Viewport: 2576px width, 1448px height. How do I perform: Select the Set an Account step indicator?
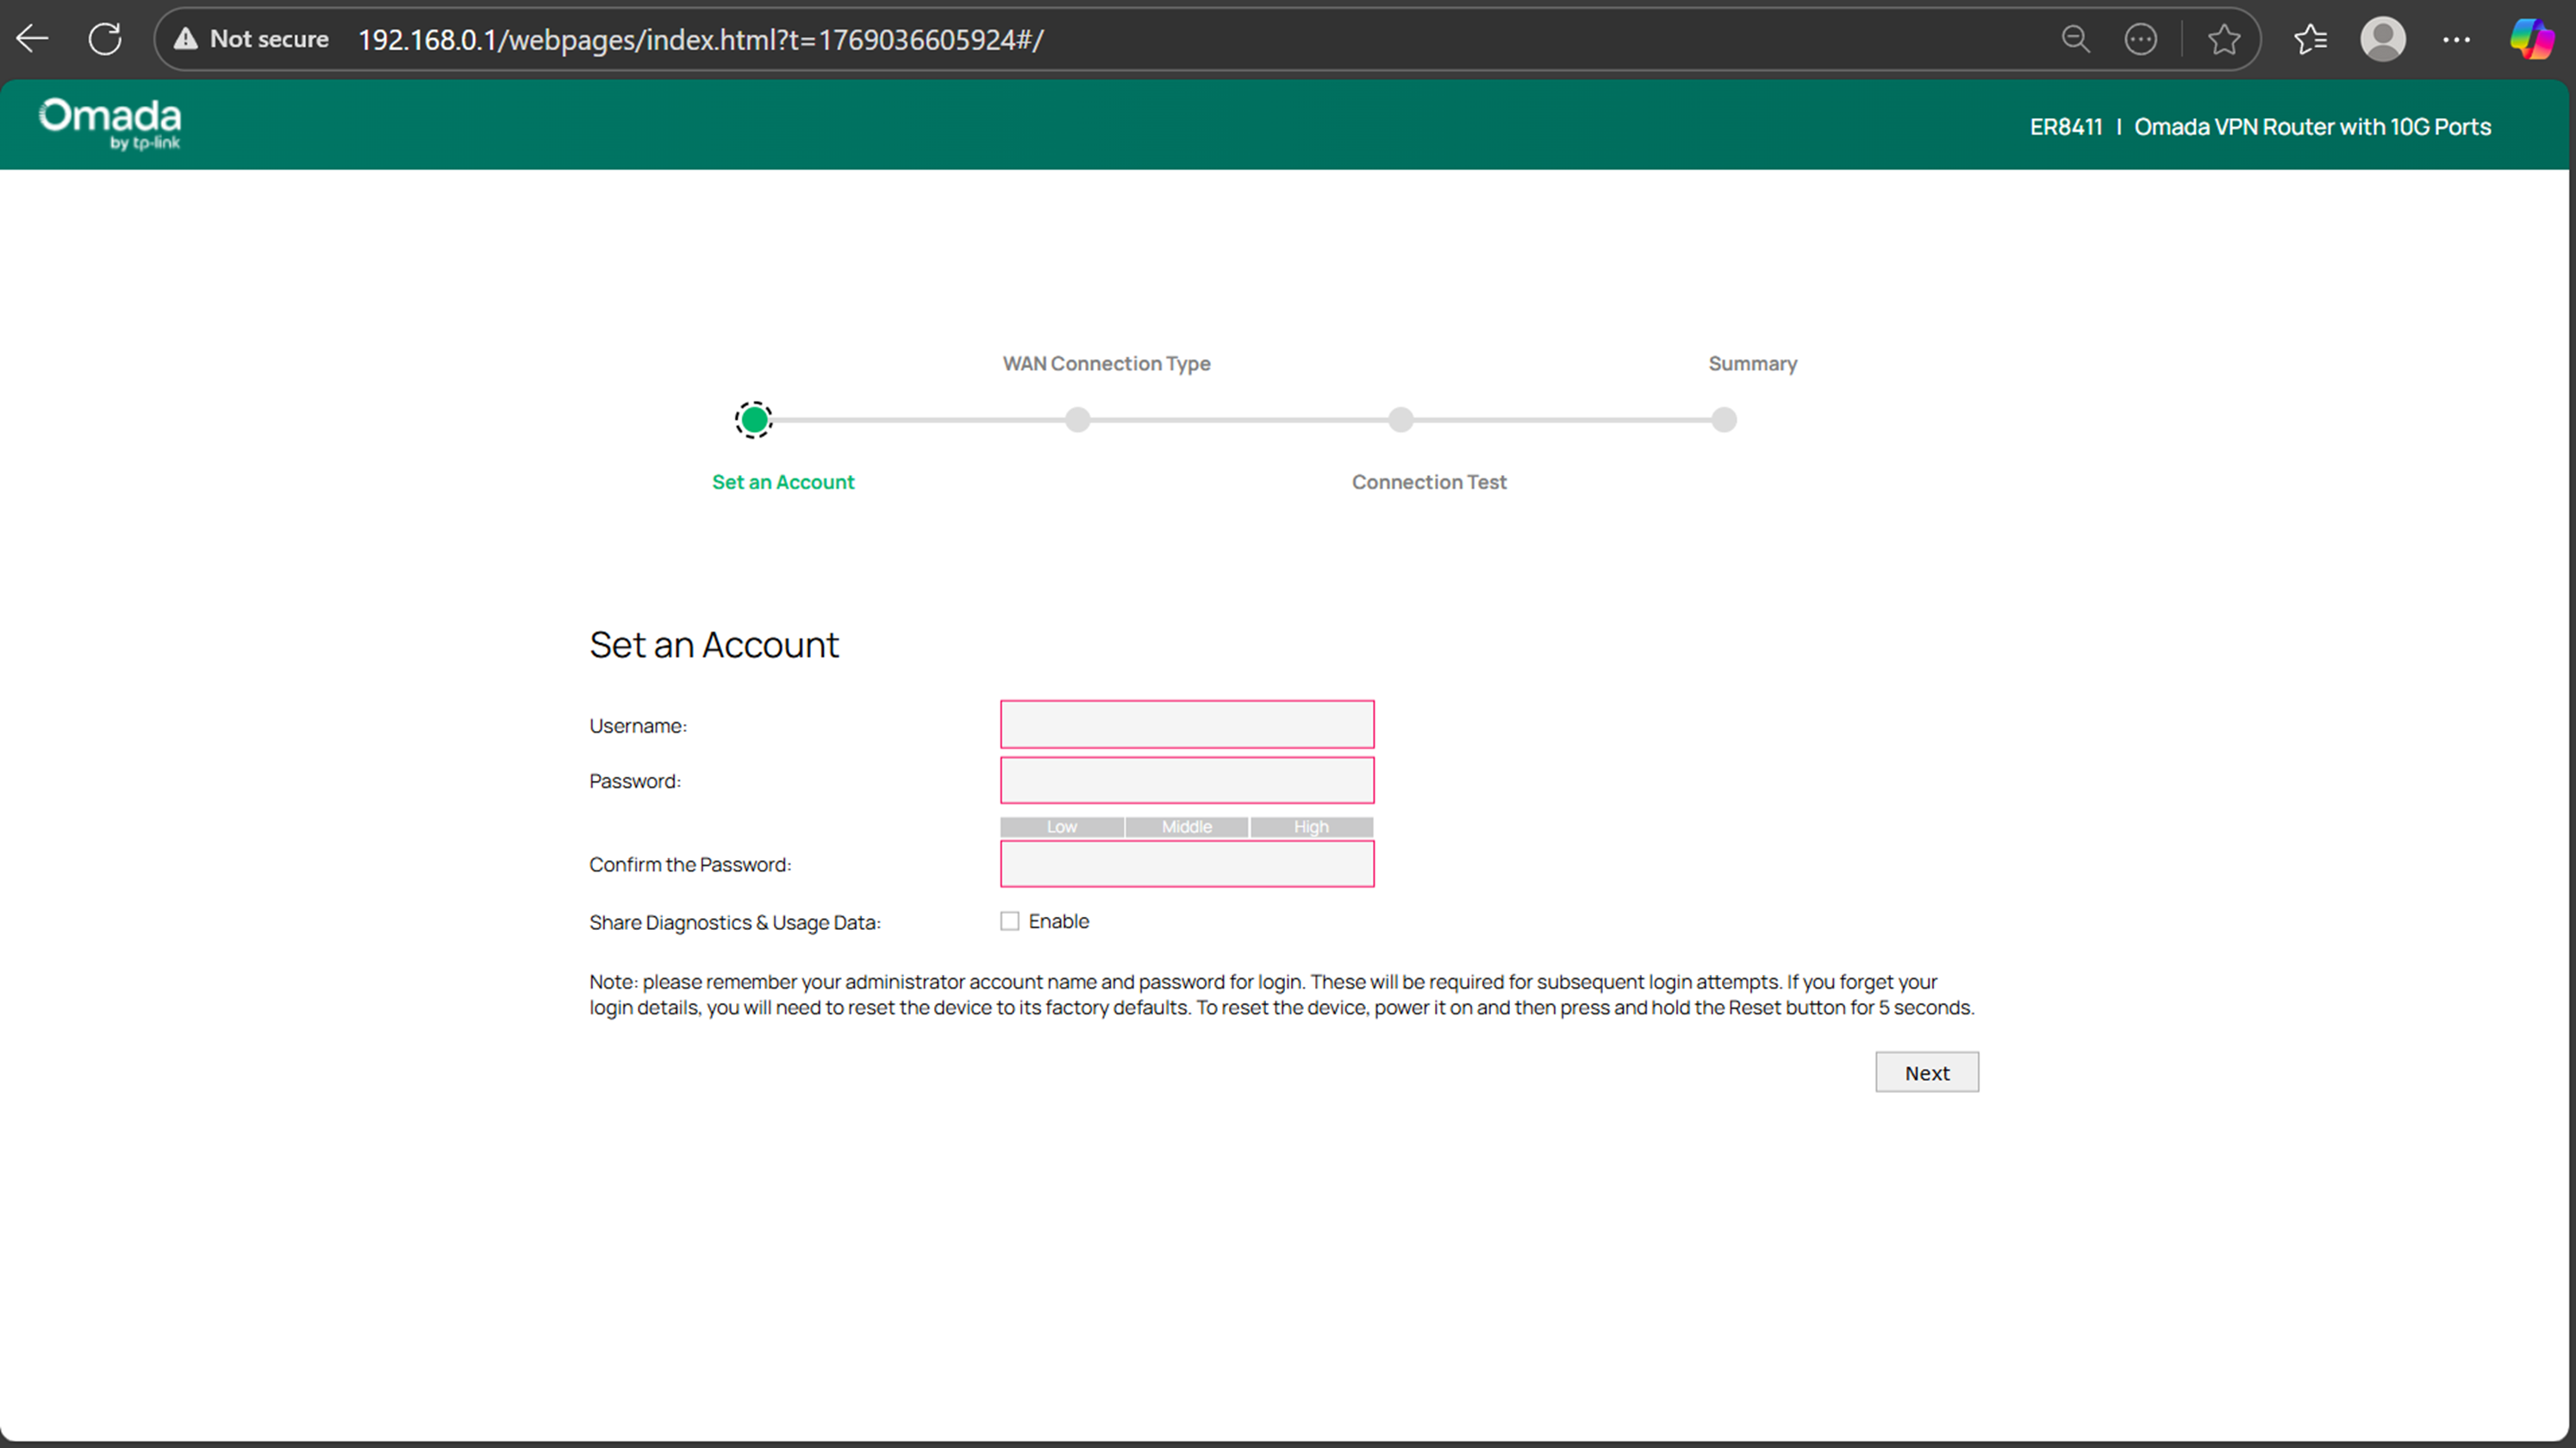pos(754,420)
